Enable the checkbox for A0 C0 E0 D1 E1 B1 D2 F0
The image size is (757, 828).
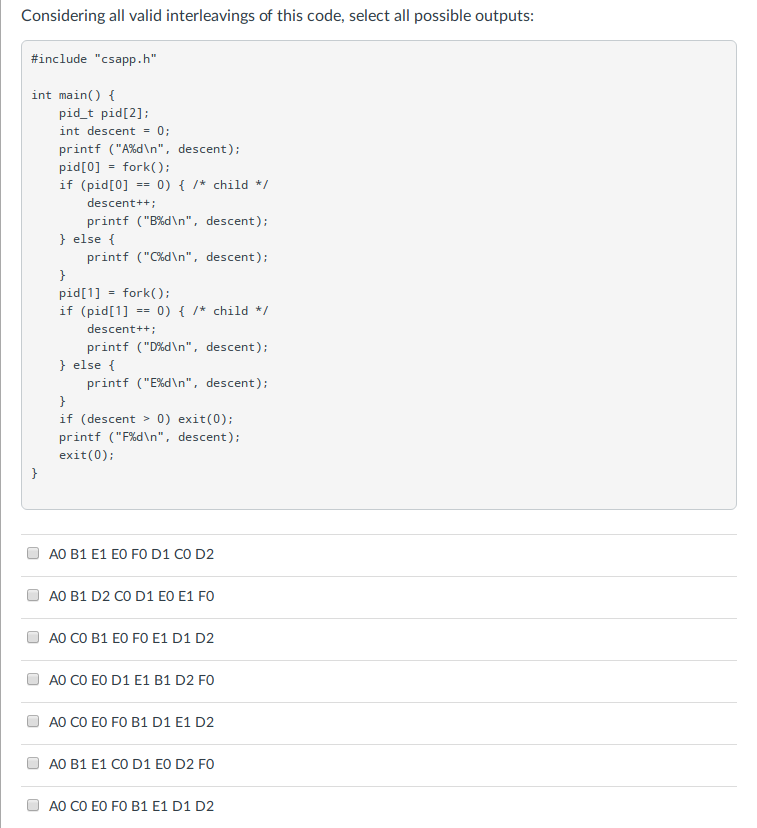coord(33,679)
